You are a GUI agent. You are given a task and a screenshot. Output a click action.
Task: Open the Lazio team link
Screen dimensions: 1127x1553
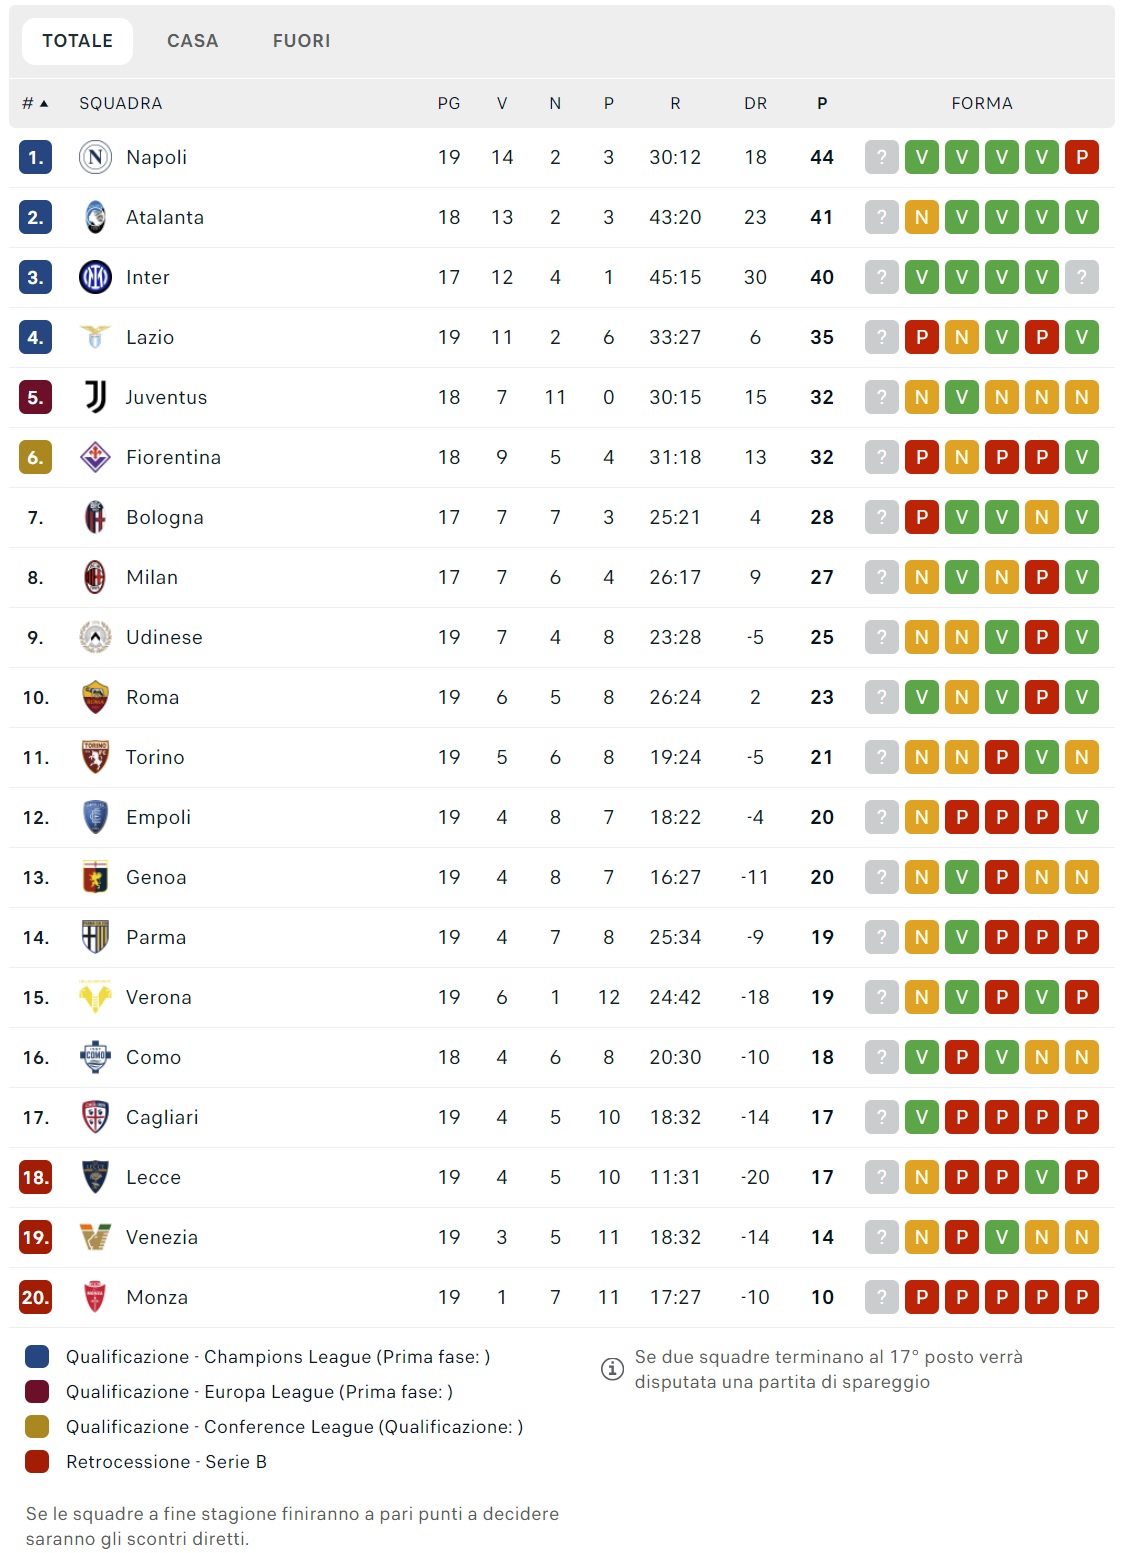(x=150, y=337)
